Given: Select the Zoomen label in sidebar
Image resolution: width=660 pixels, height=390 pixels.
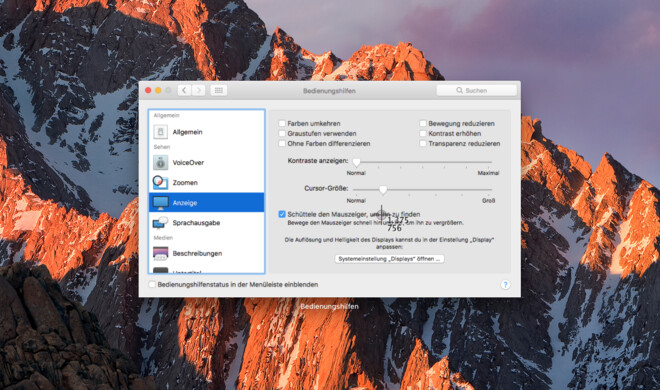Looking at the screenshot, I should 185,183.
